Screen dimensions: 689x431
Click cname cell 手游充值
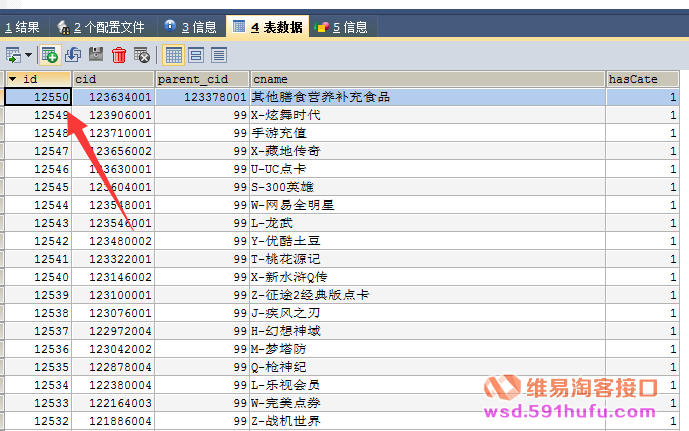tap(428, 133)
